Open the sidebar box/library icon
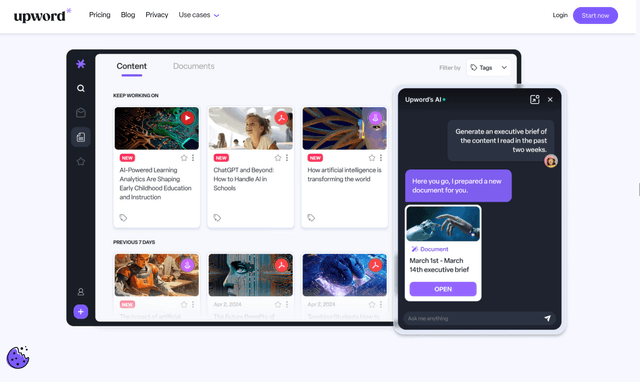This screenshot has height=382, width=640. 81,113
